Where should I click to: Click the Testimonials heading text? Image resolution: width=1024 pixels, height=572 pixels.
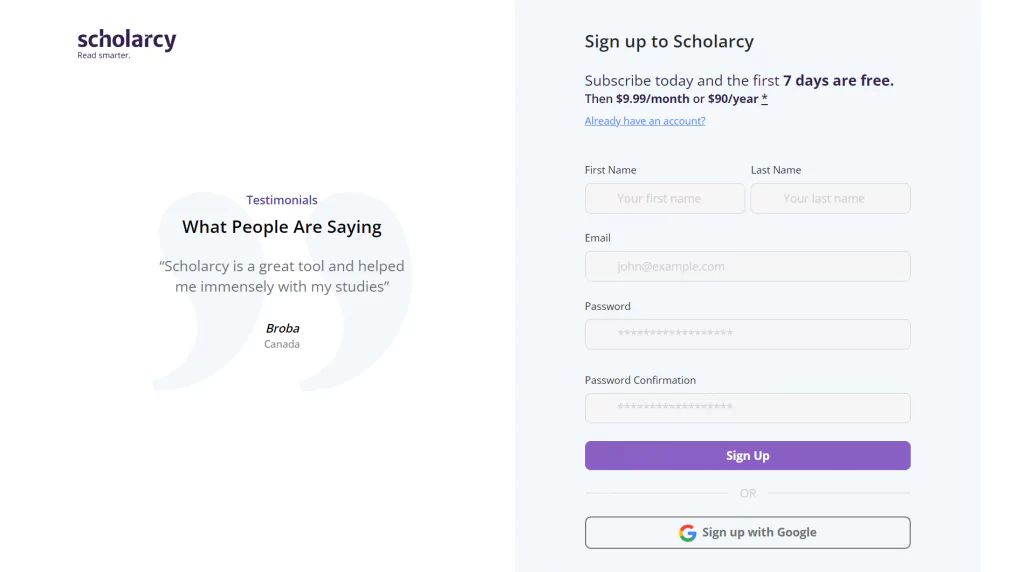(x=281, y=200)
